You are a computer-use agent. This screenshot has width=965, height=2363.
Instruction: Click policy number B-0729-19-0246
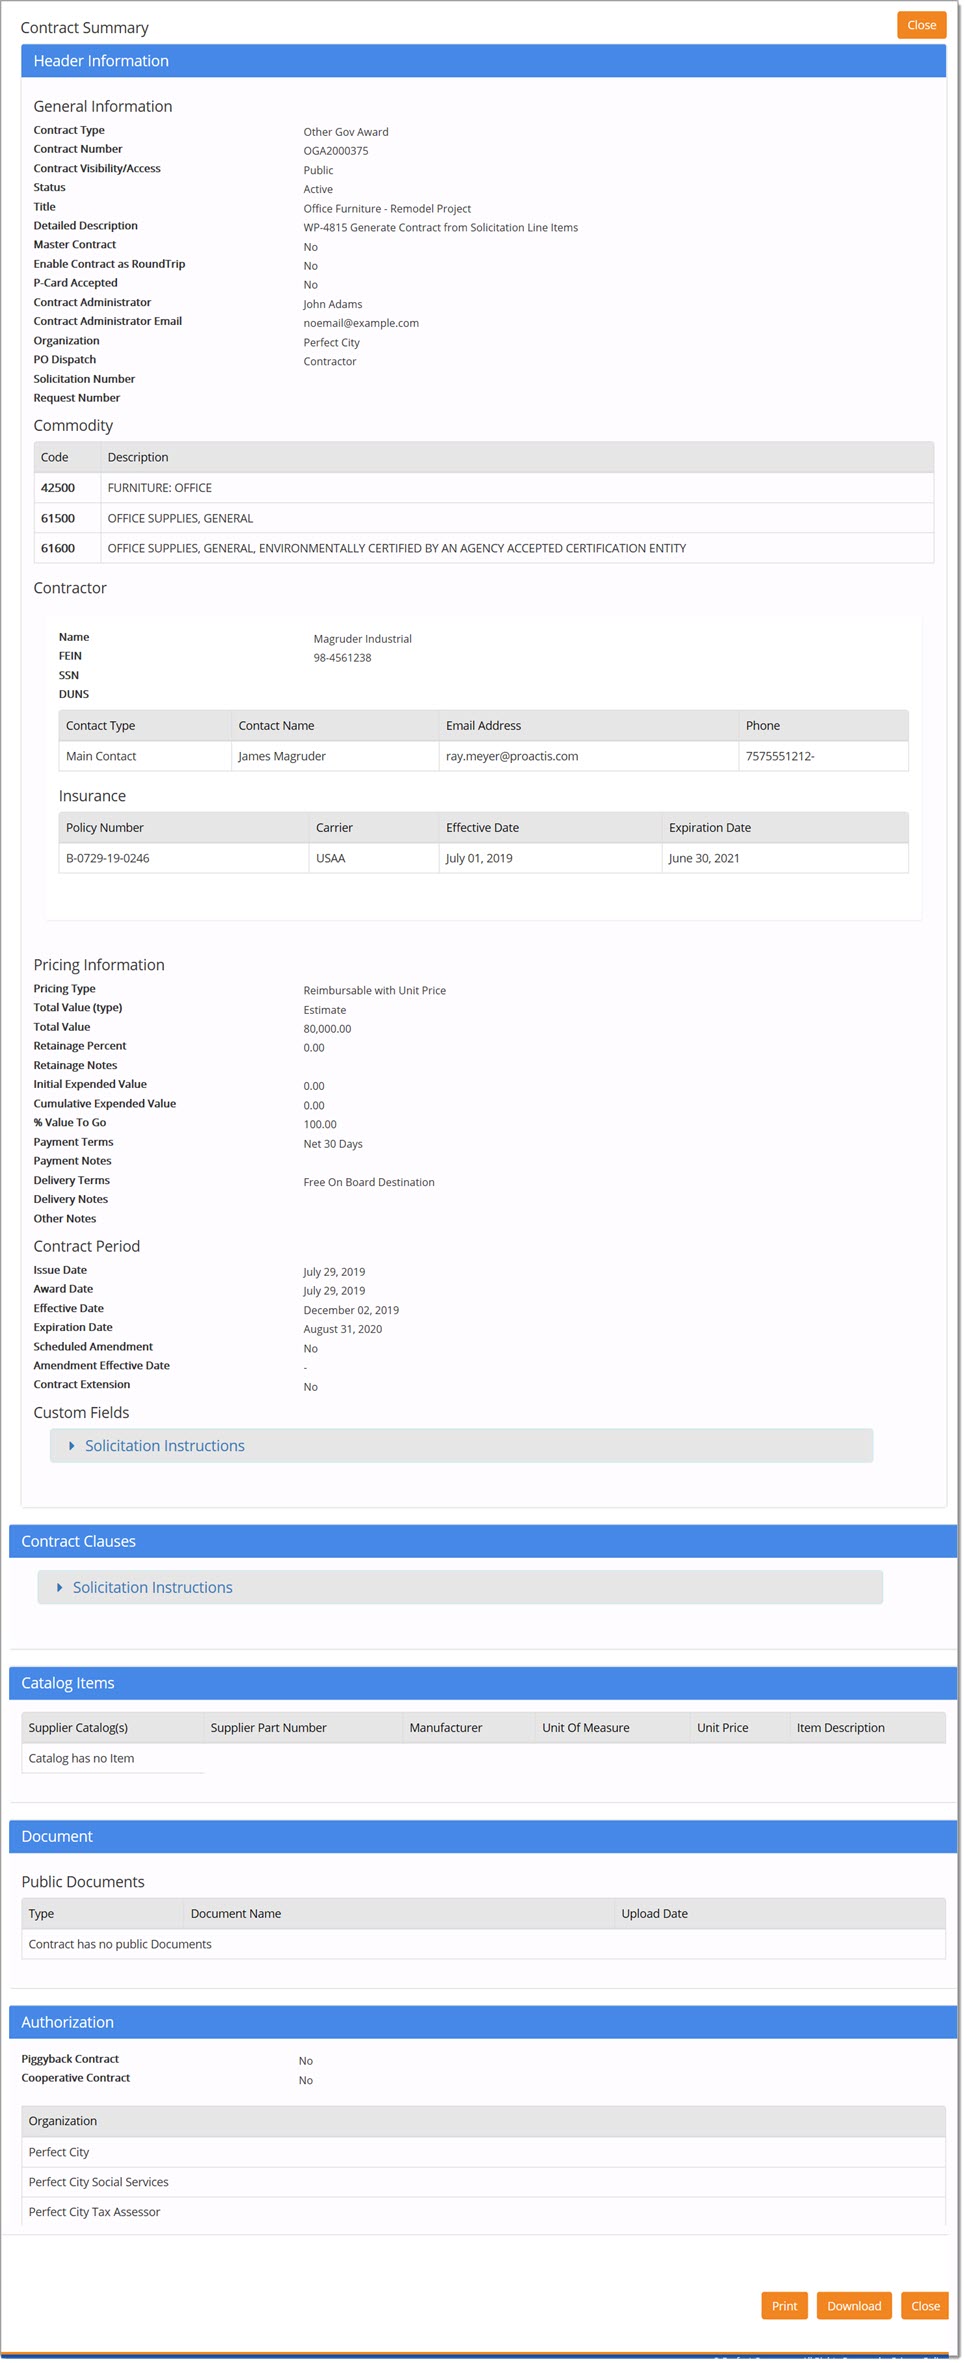click(x=108, y=858)
